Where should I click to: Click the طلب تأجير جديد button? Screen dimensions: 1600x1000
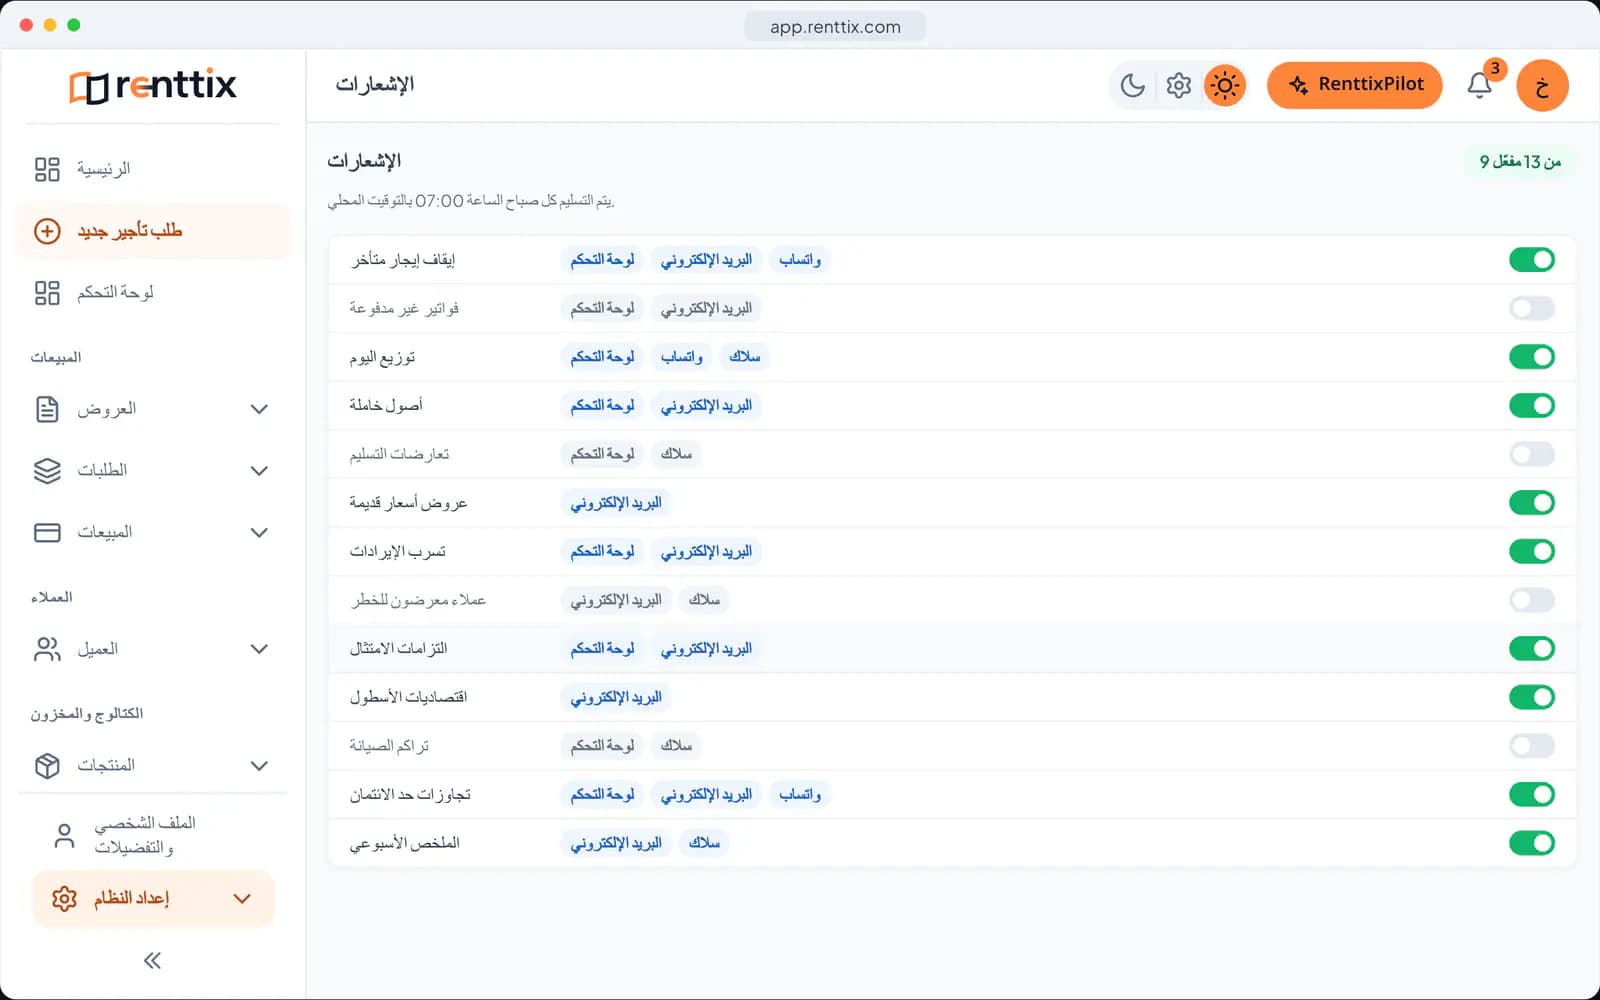pos(152,231)
